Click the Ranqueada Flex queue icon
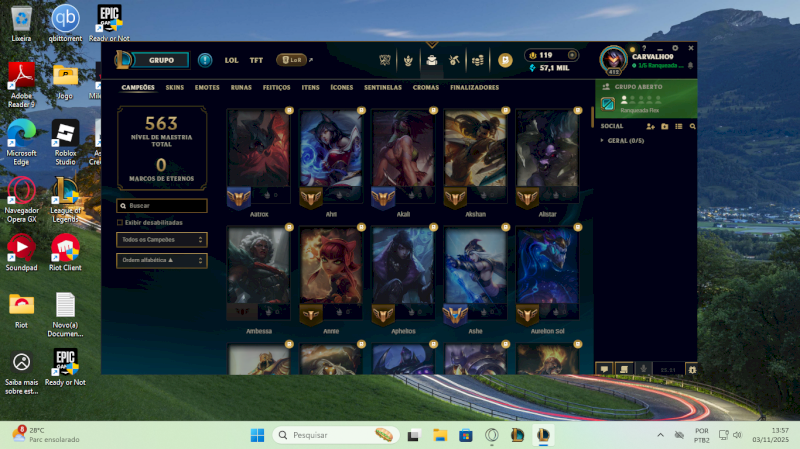 [608, 104]
